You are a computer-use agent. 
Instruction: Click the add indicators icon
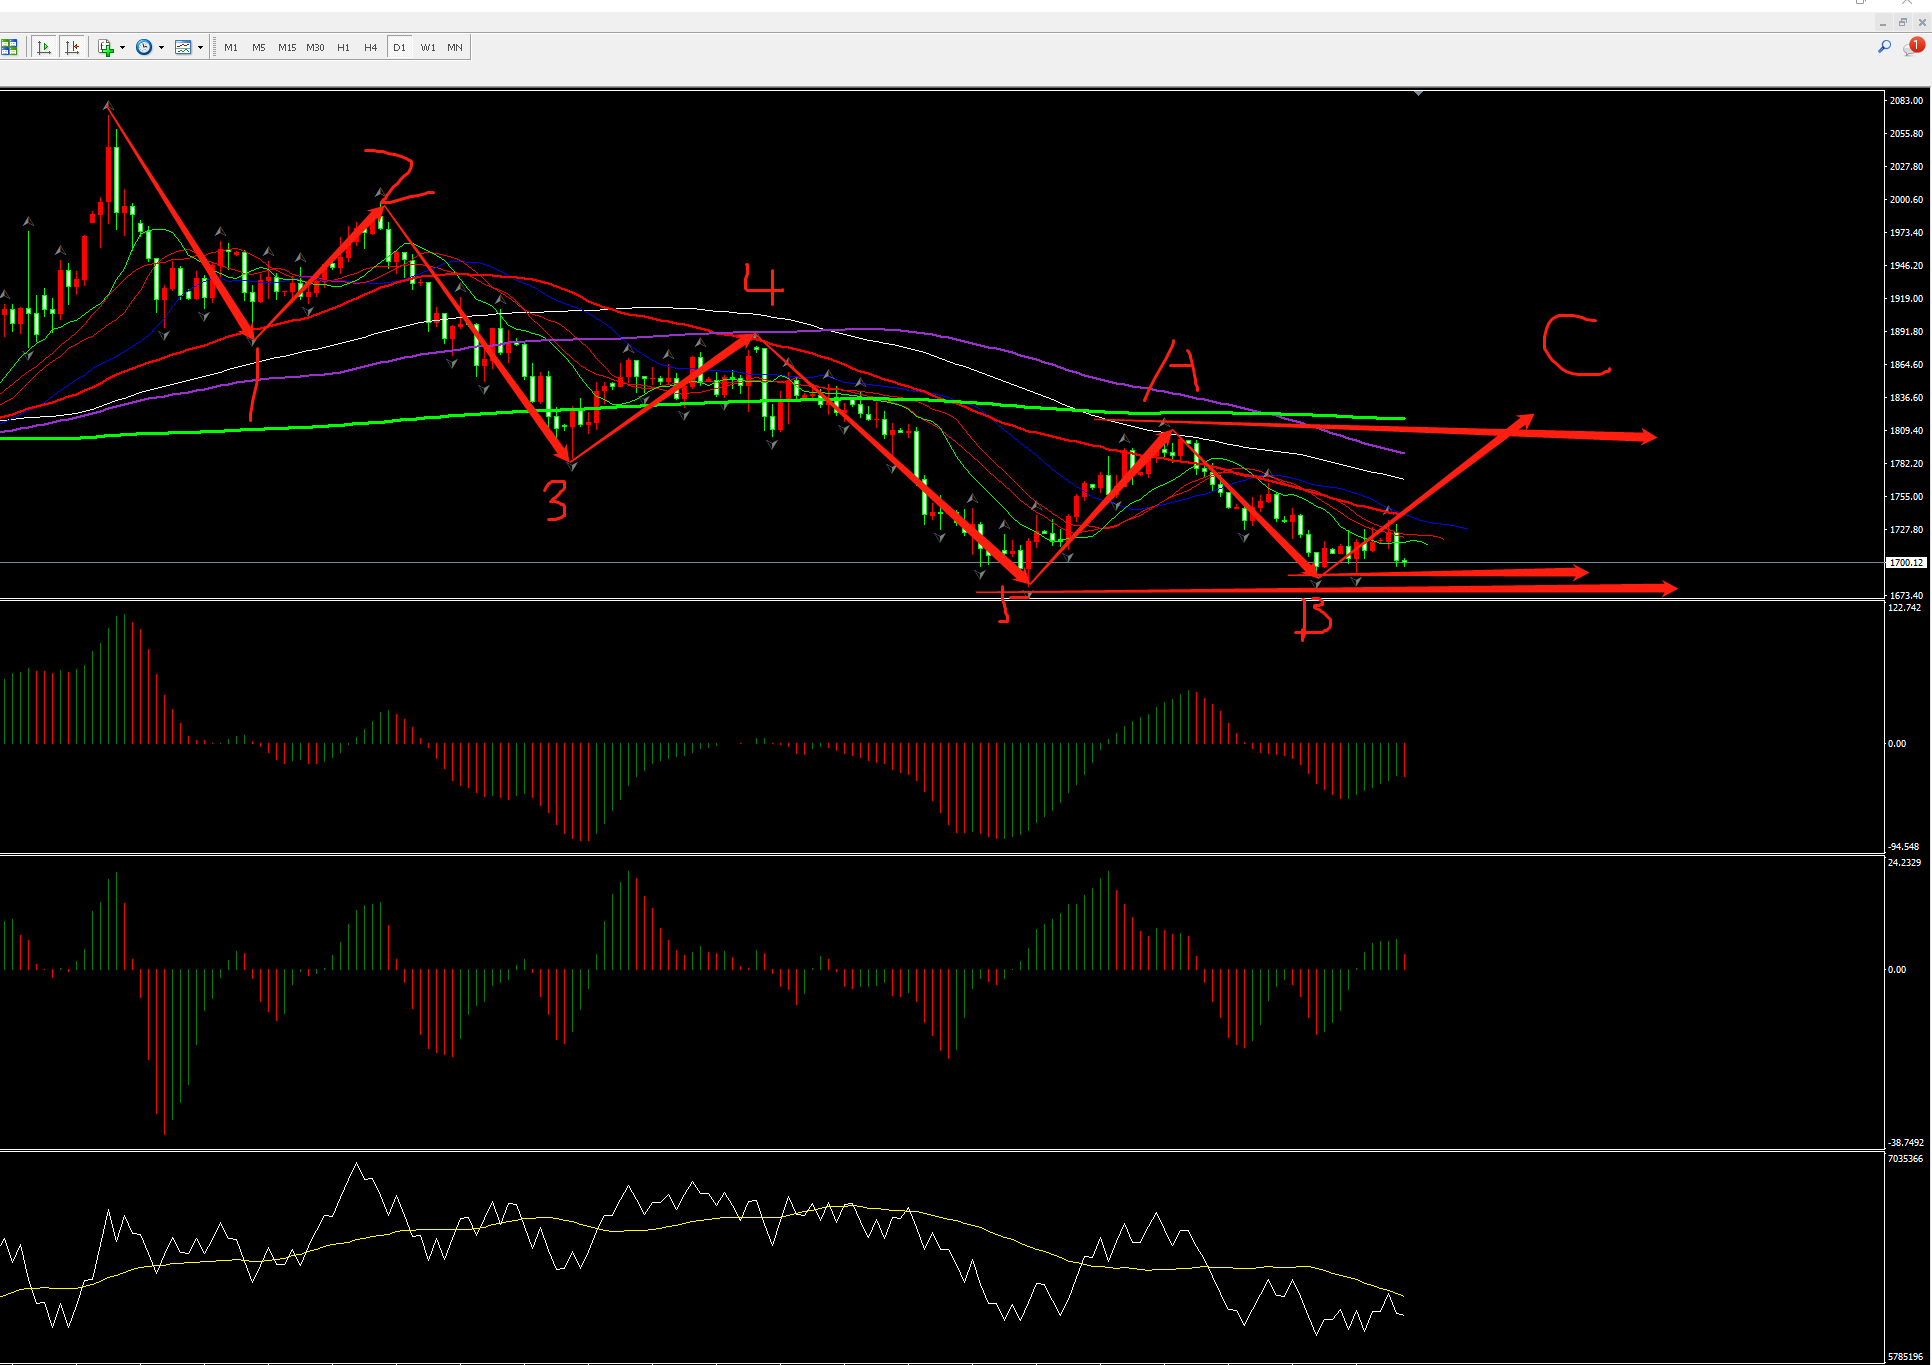pyautogui.click(x=106, y=47)
